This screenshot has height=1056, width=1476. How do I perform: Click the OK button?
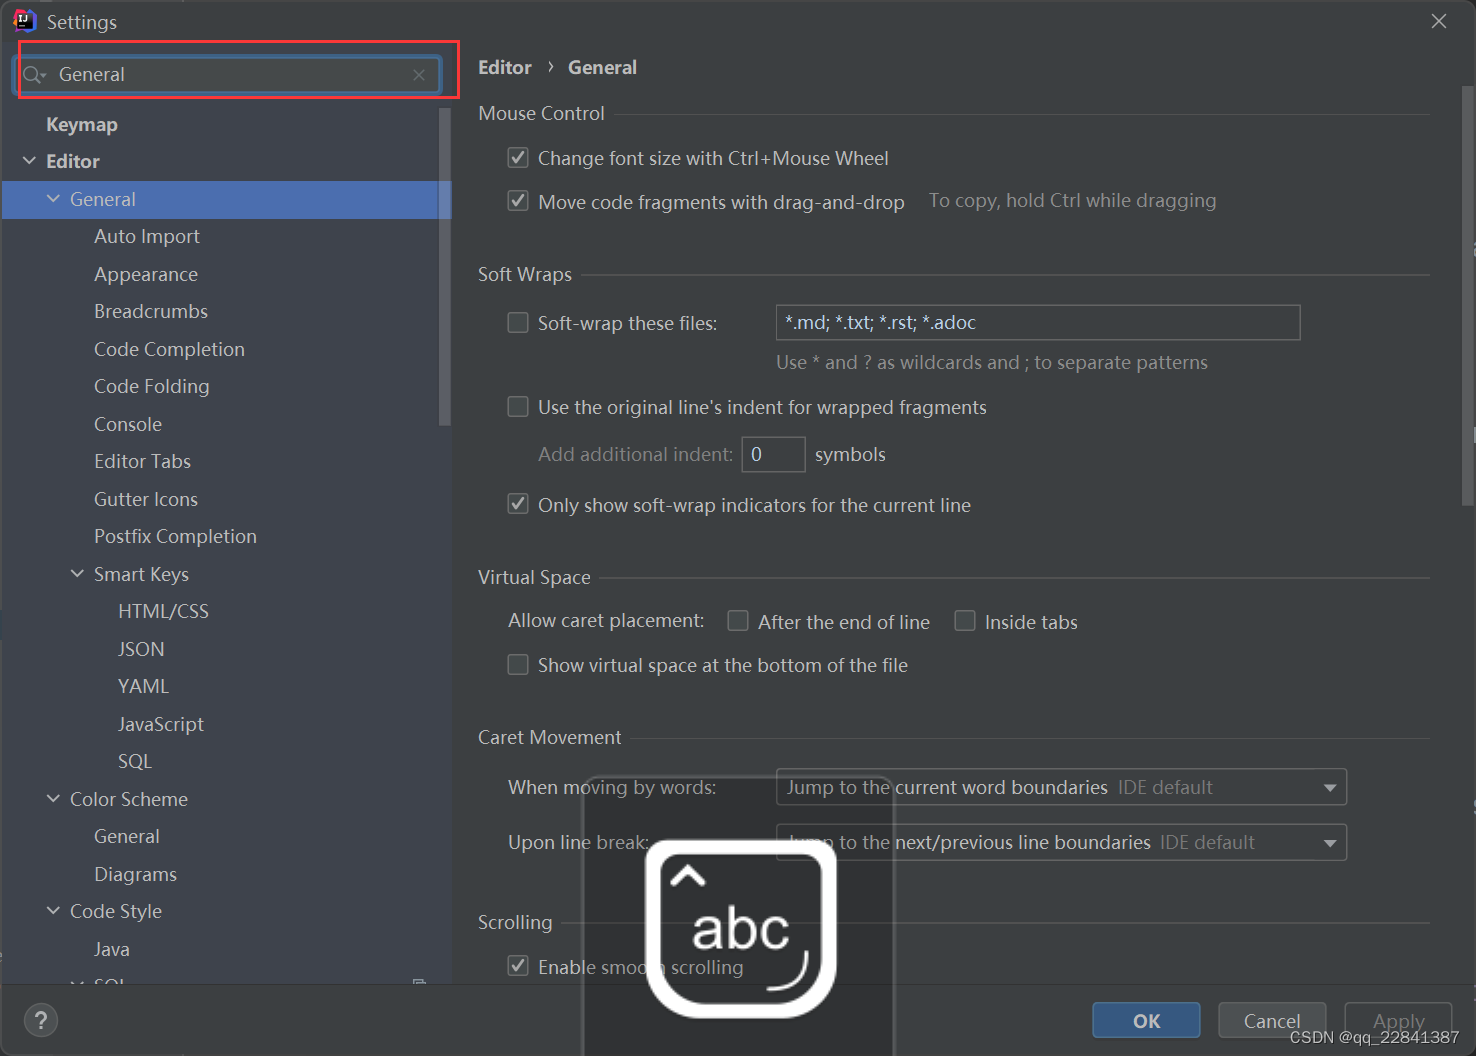pyautogui.click(x=1146, y=1020)
